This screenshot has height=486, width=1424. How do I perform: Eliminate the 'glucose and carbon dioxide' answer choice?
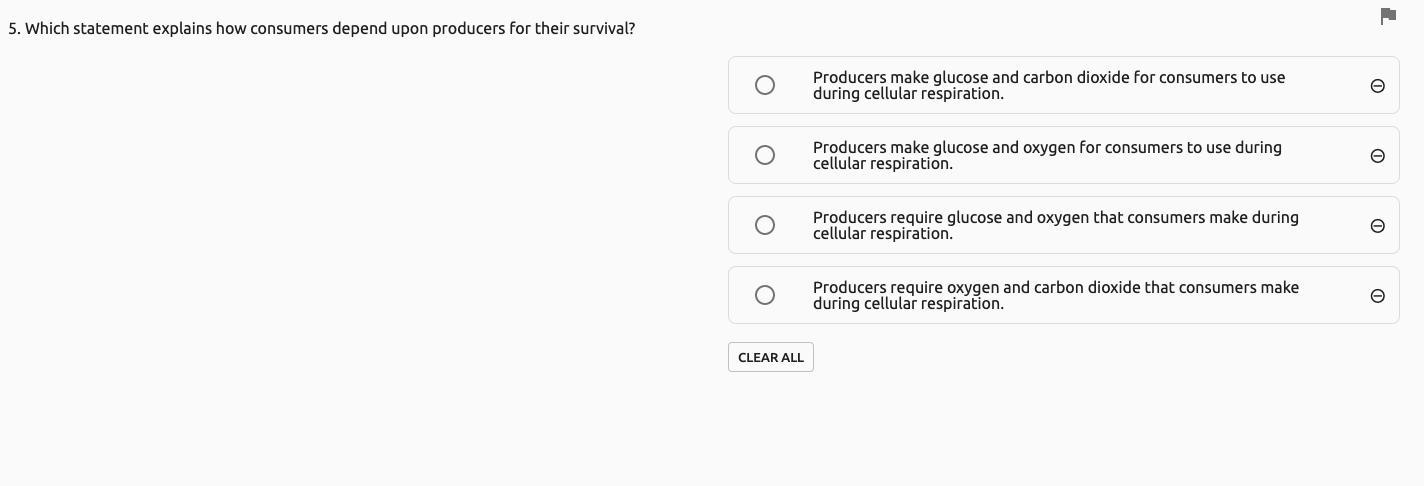pyautogui.click(x=1377, y=86)
